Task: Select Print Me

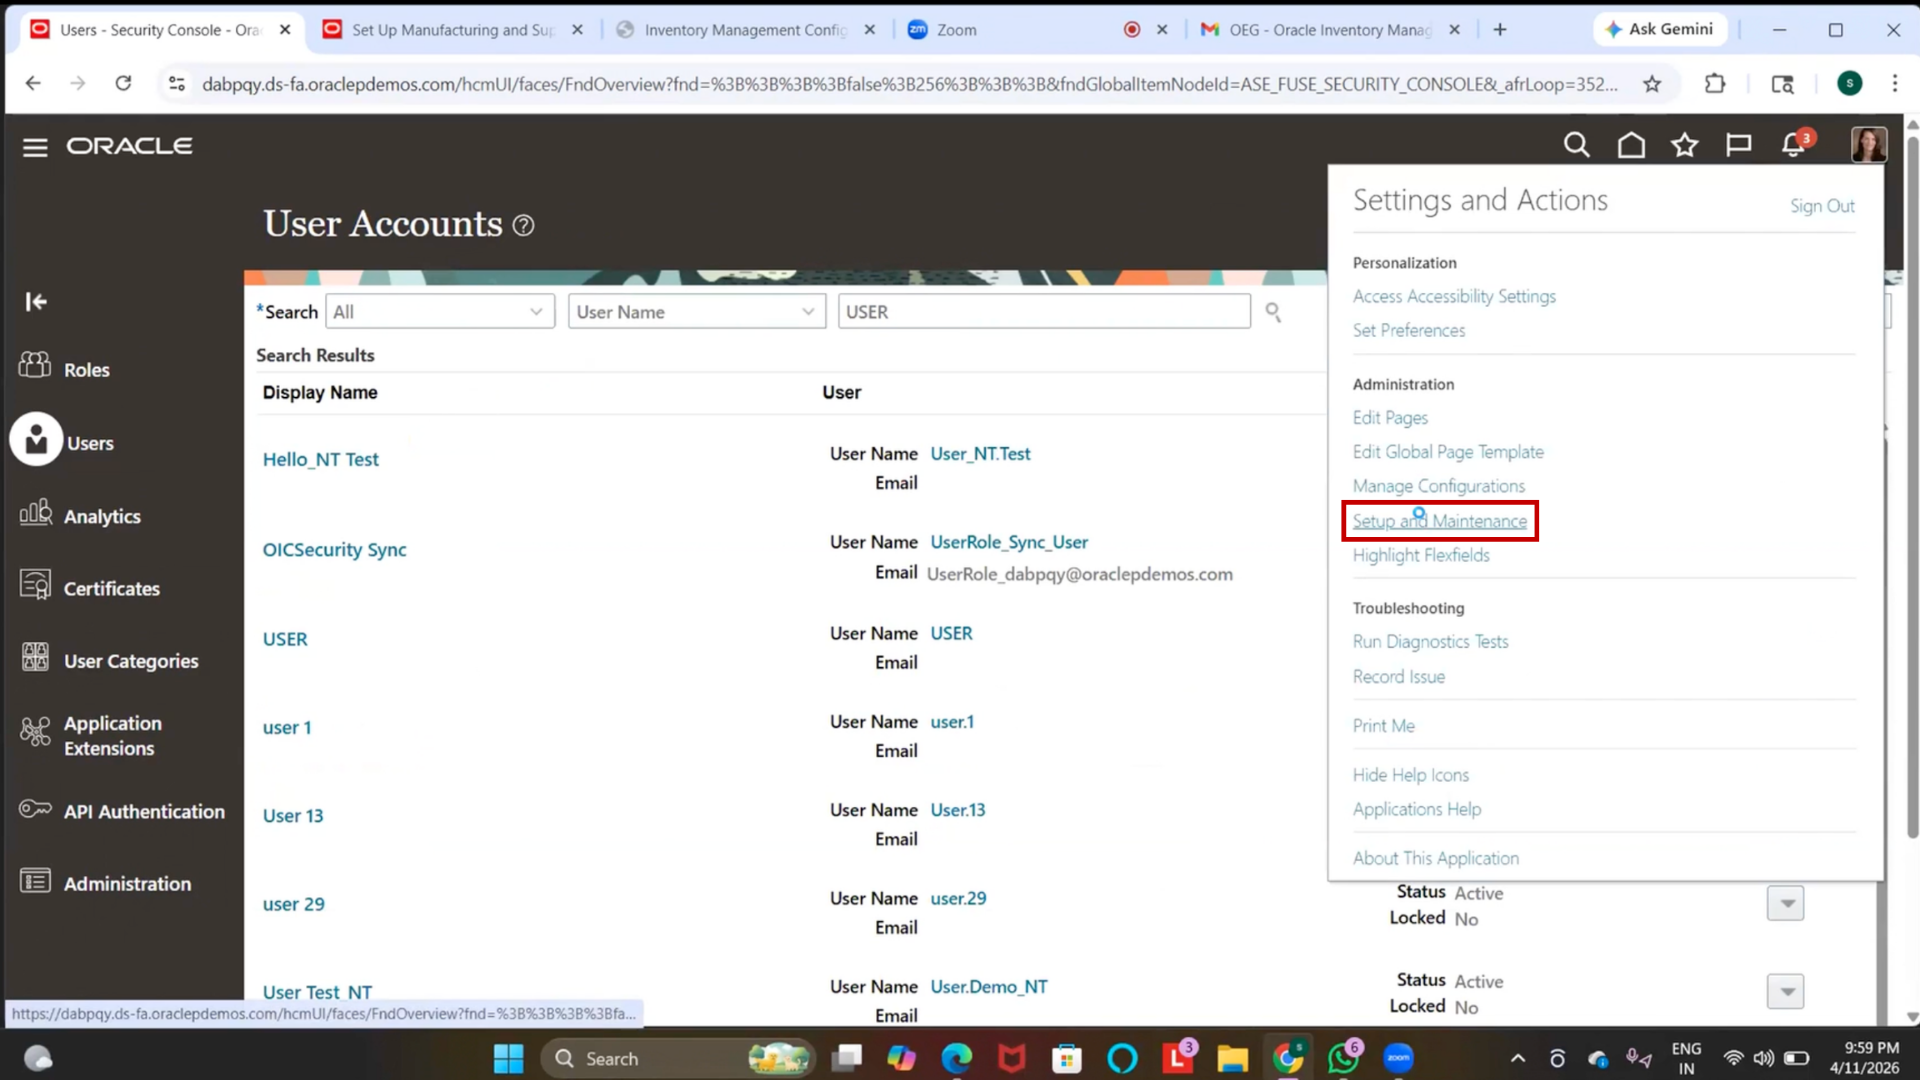Action: click(x=1383, y=726)
